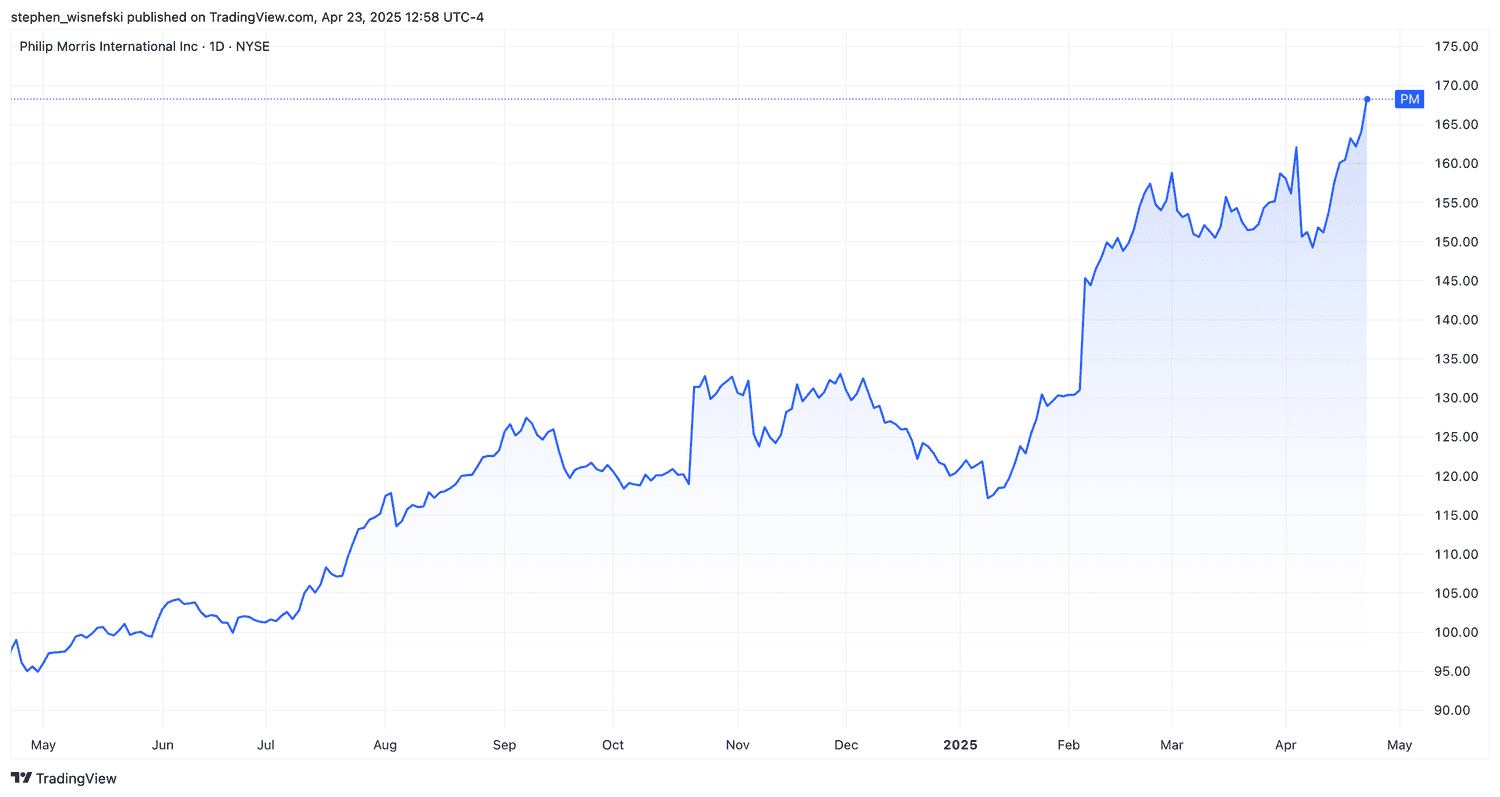This screenshot has height=797, width=1500.
Task: Click the 175.00 price axis label
Action: click(x=1454, y=46)
